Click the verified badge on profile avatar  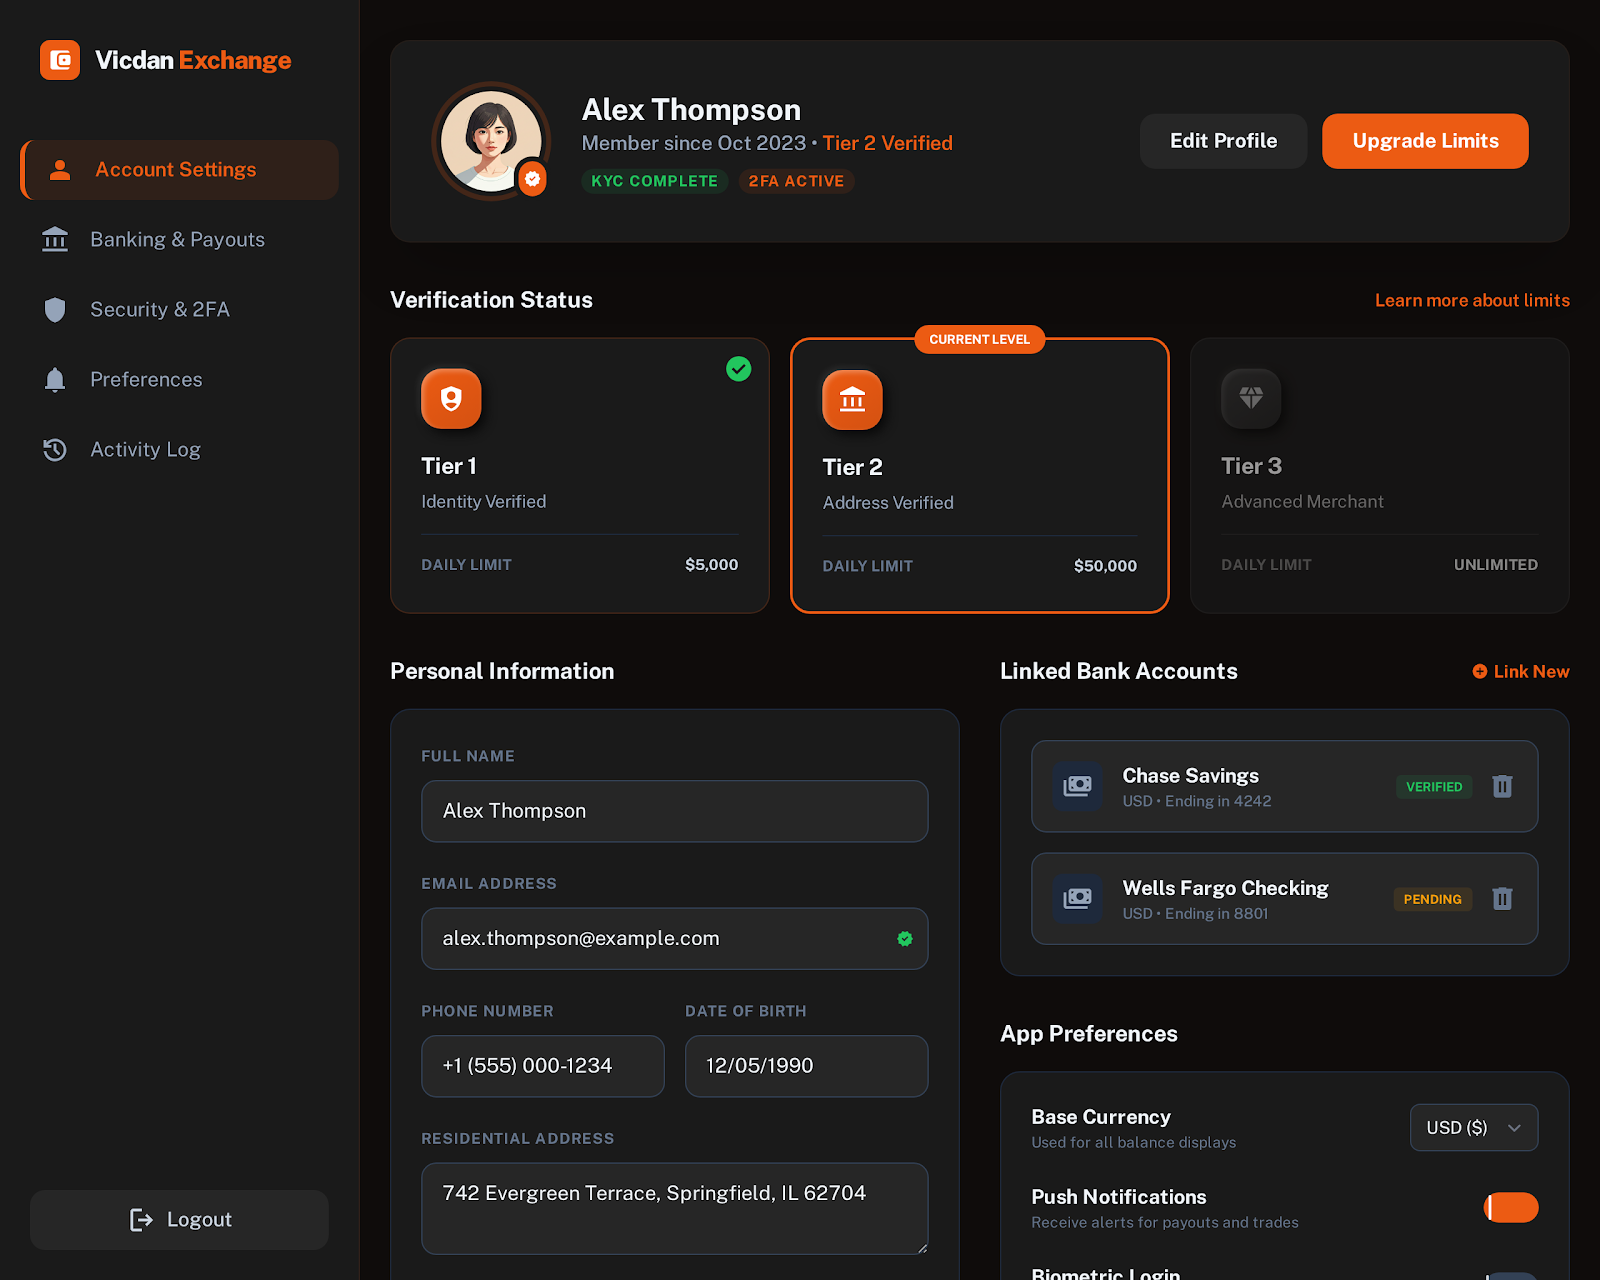(533, 179)
